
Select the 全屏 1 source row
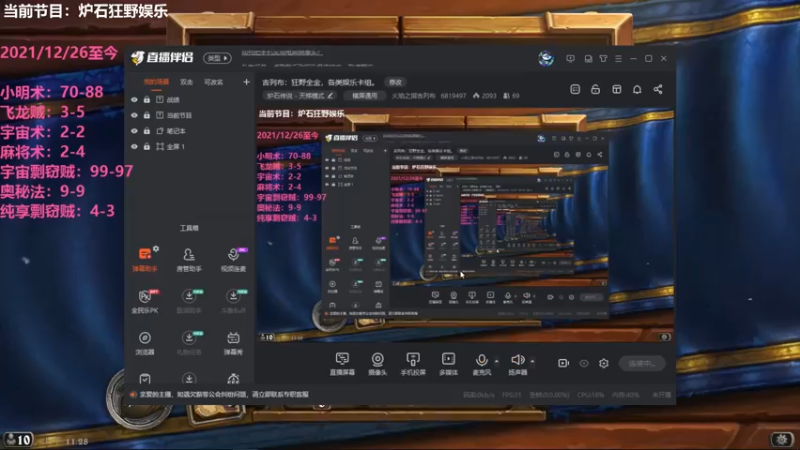click(189, 146)
